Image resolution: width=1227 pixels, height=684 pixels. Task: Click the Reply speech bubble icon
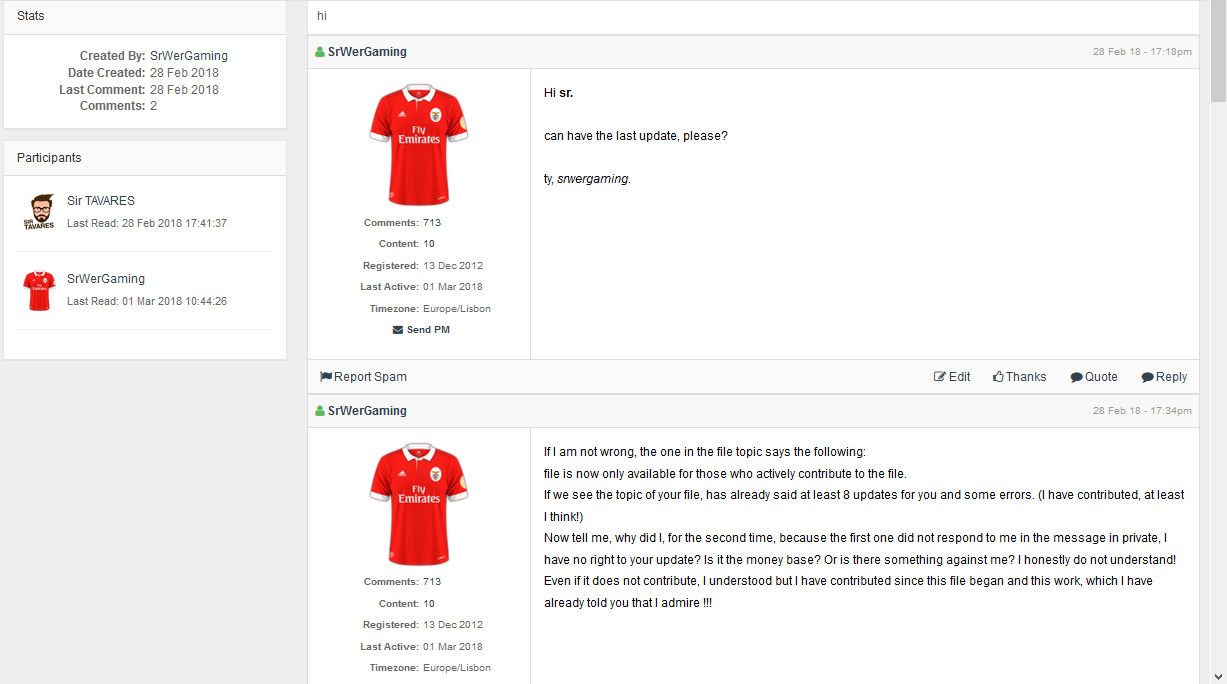(x=1147, y=377)
